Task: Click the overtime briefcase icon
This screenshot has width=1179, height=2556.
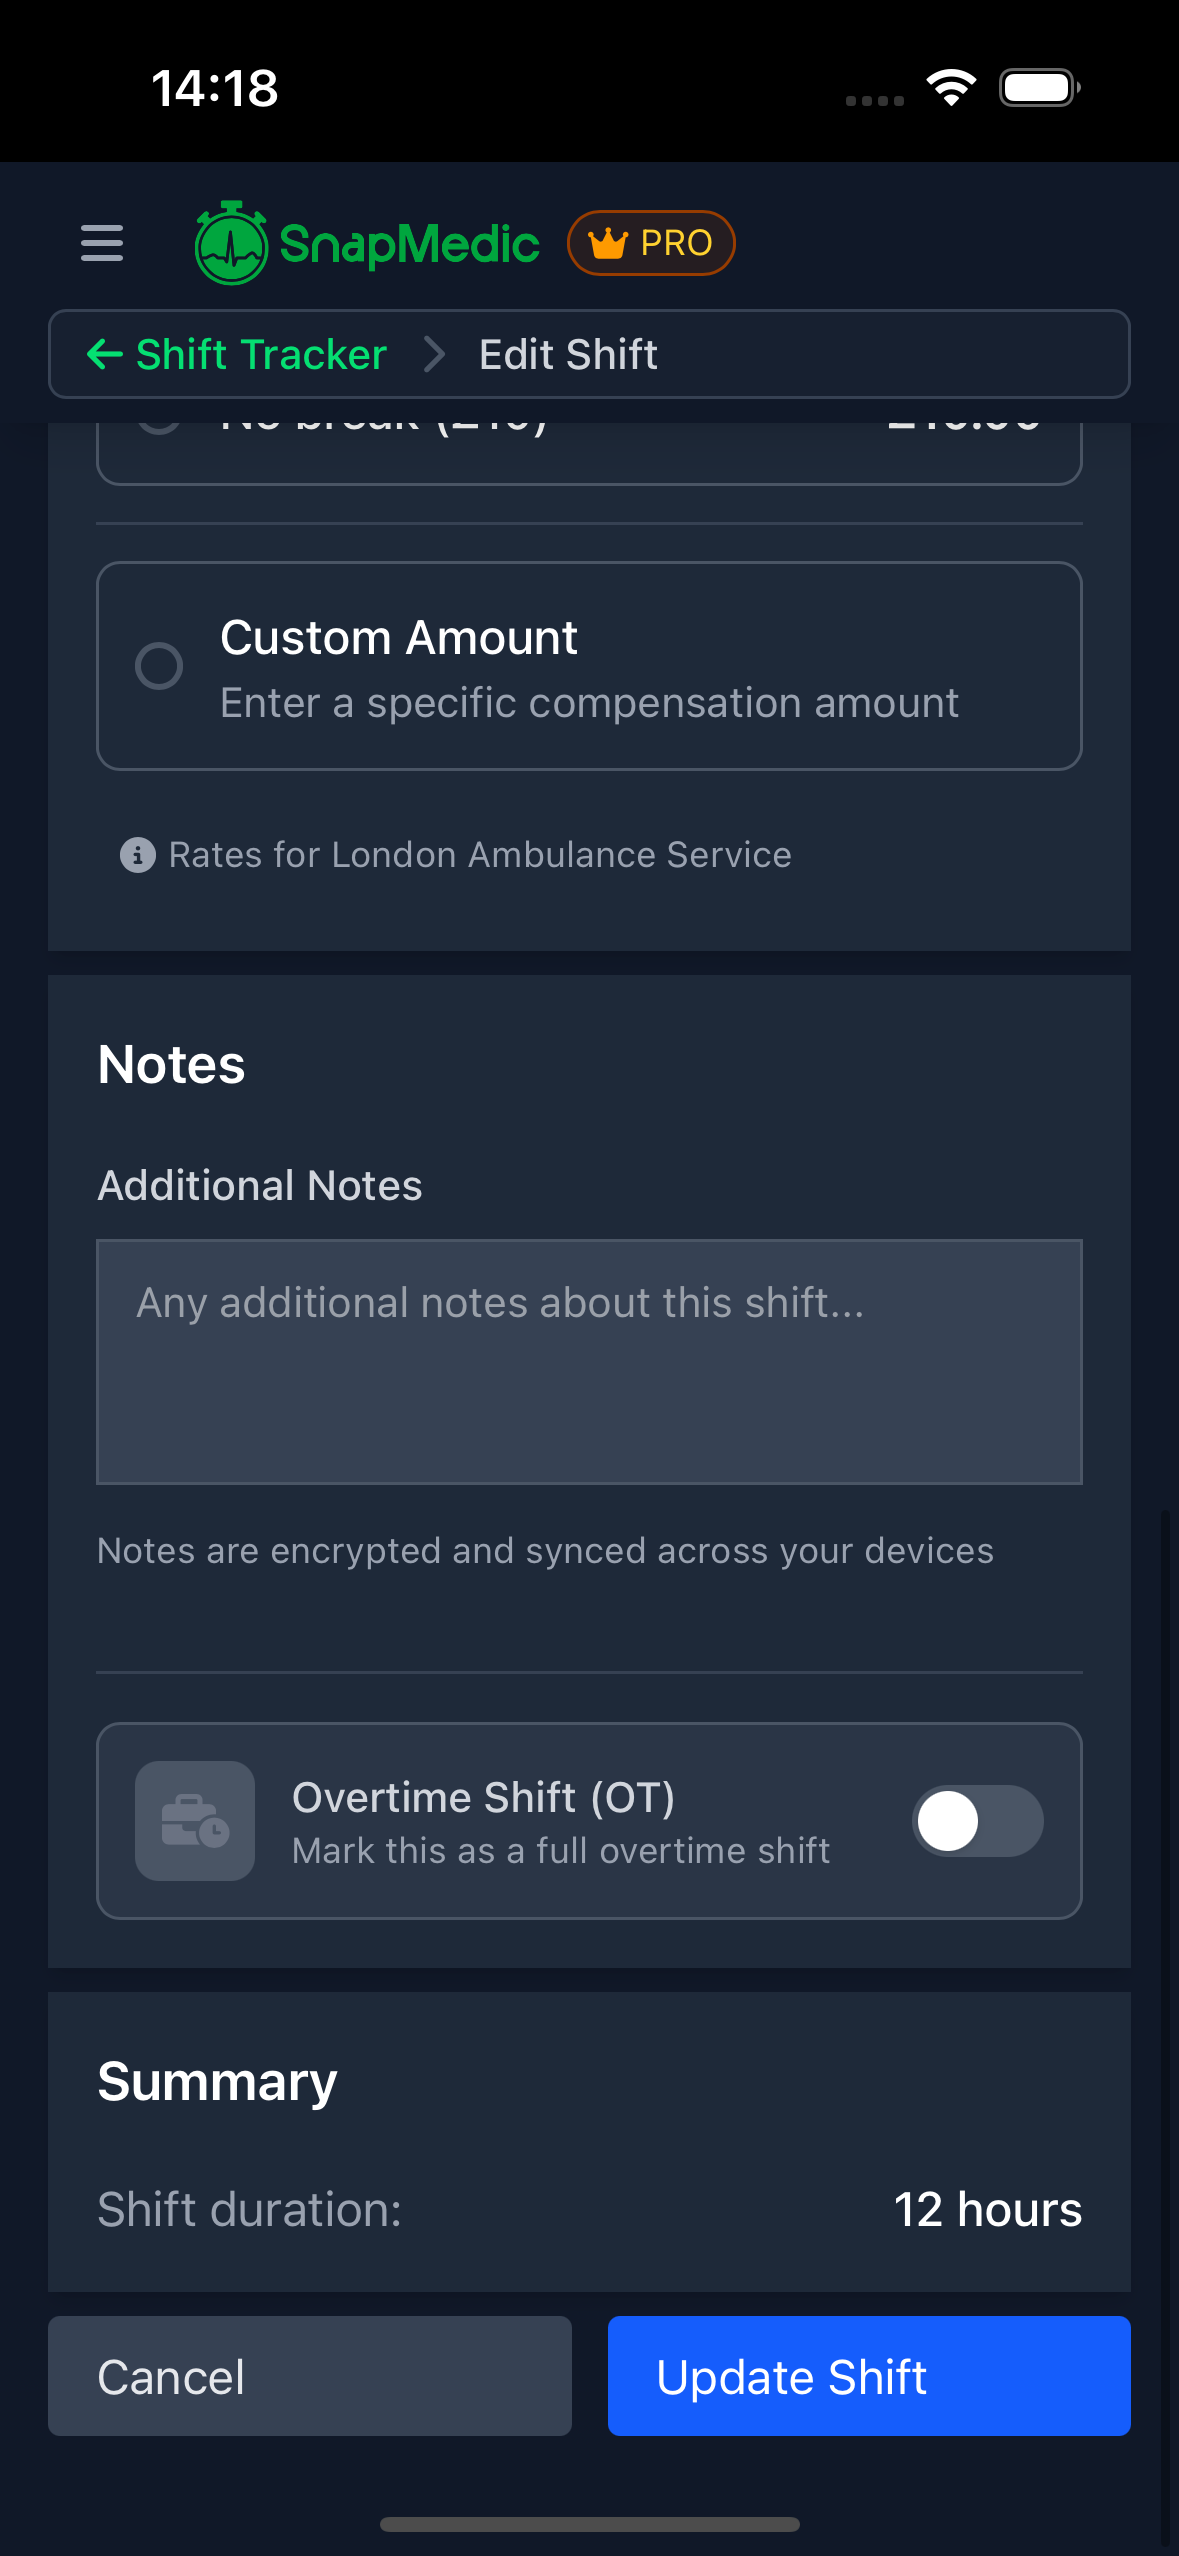Action: click(194, 1820)
